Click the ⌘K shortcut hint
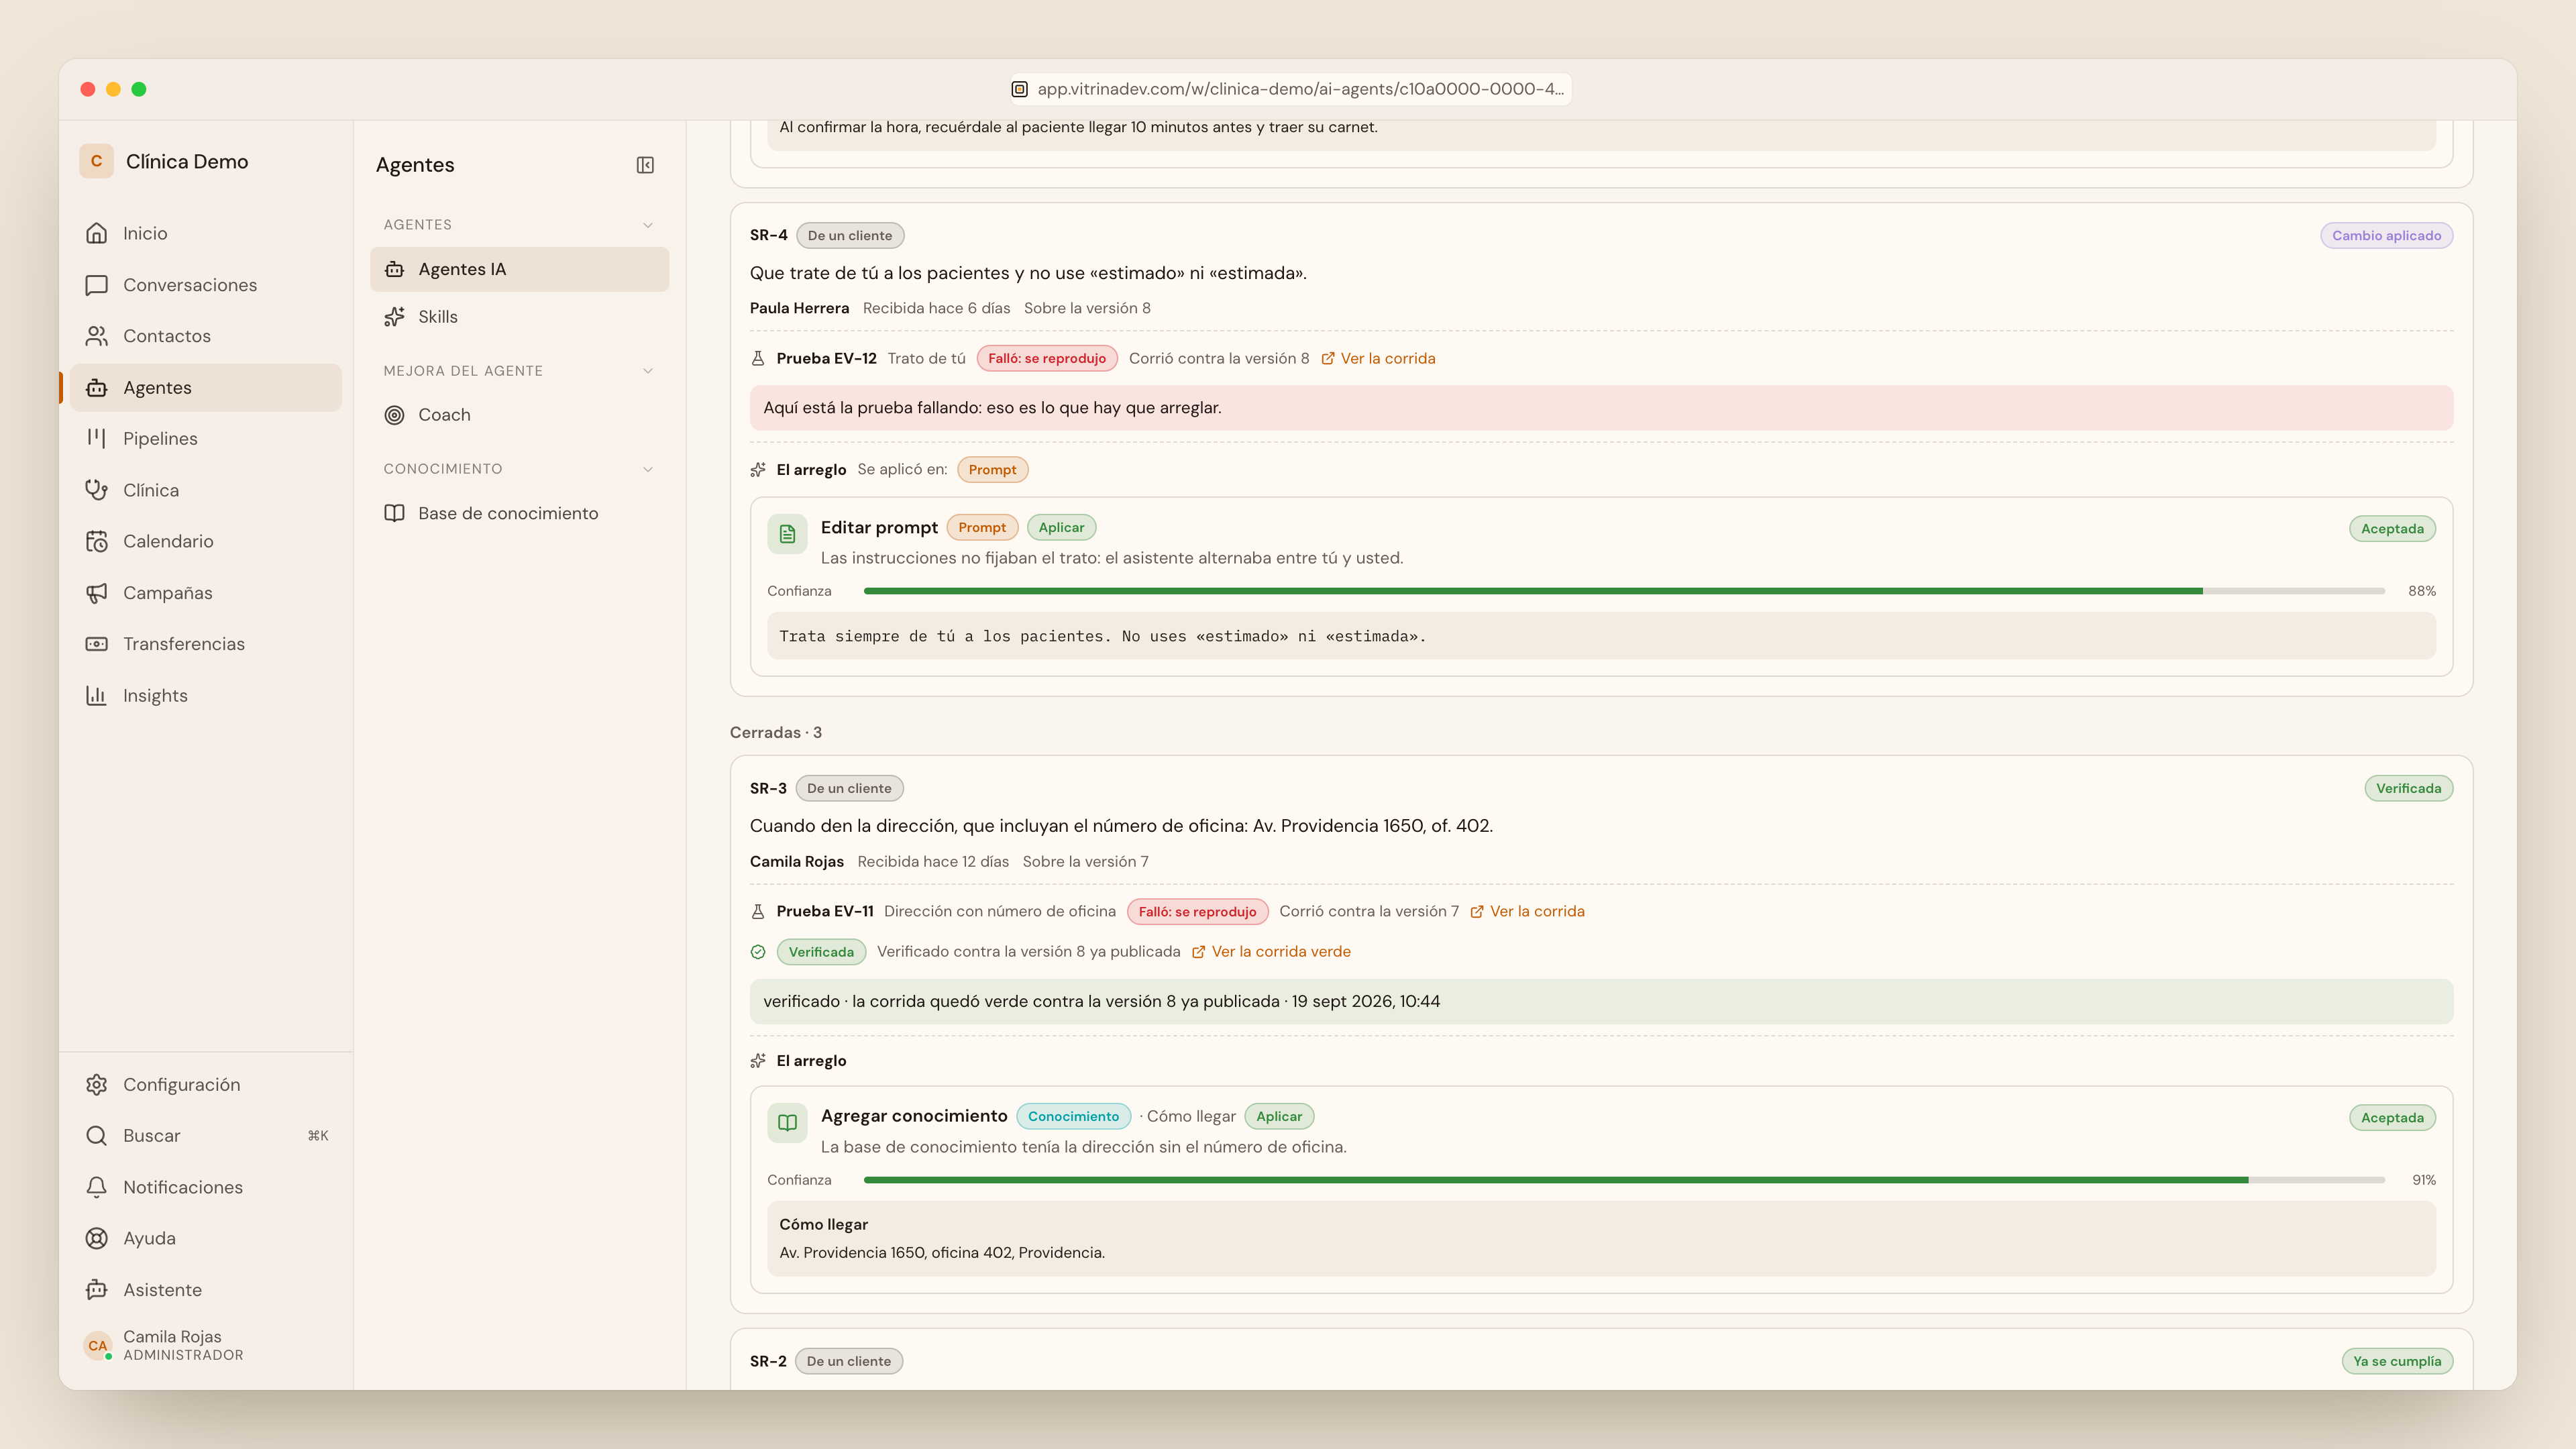Screen dimensions: 2576x1449 pyautogui.click(x=318, y=1136)
